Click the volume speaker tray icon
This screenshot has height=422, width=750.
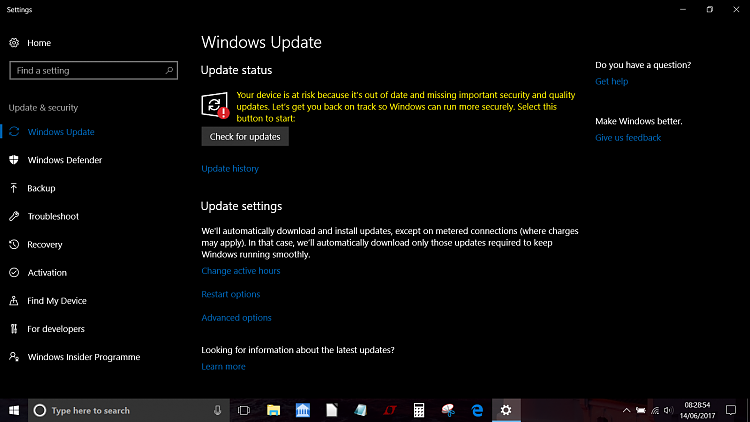(x=669, y=411)
